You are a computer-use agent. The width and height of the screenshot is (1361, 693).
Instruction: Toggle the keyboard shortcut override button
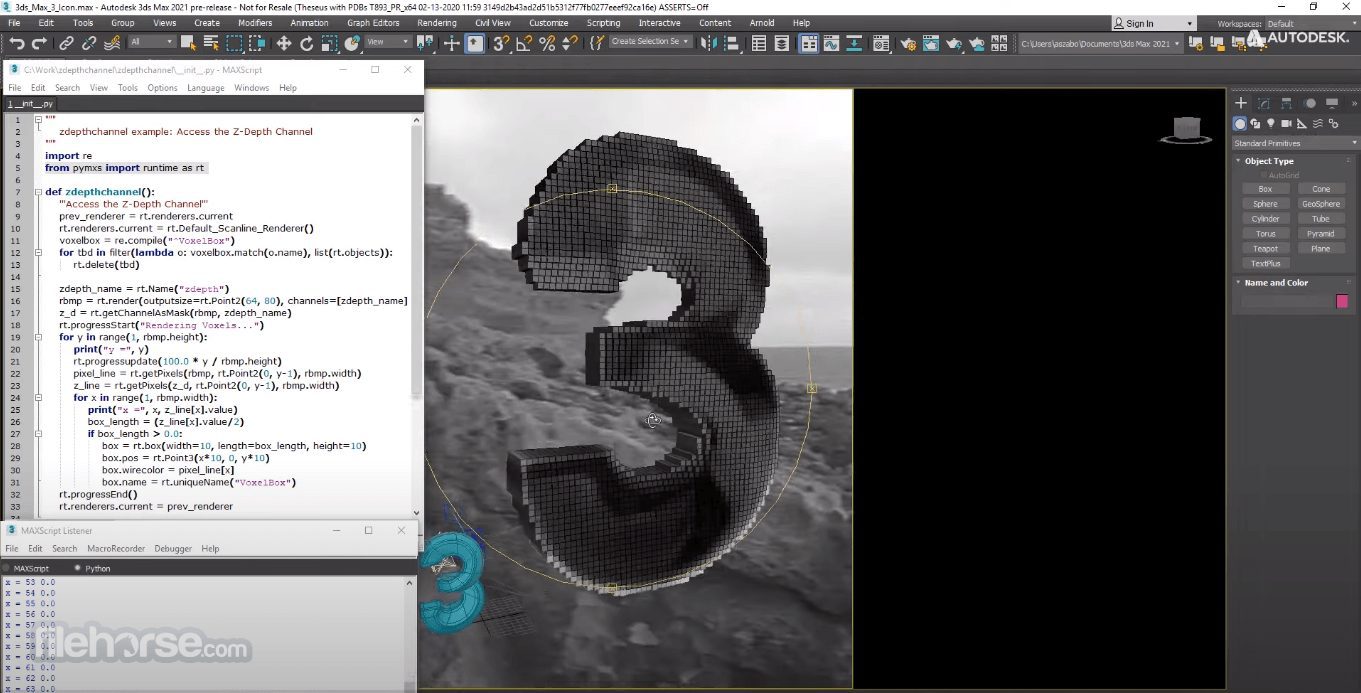[x=474, y=43]
